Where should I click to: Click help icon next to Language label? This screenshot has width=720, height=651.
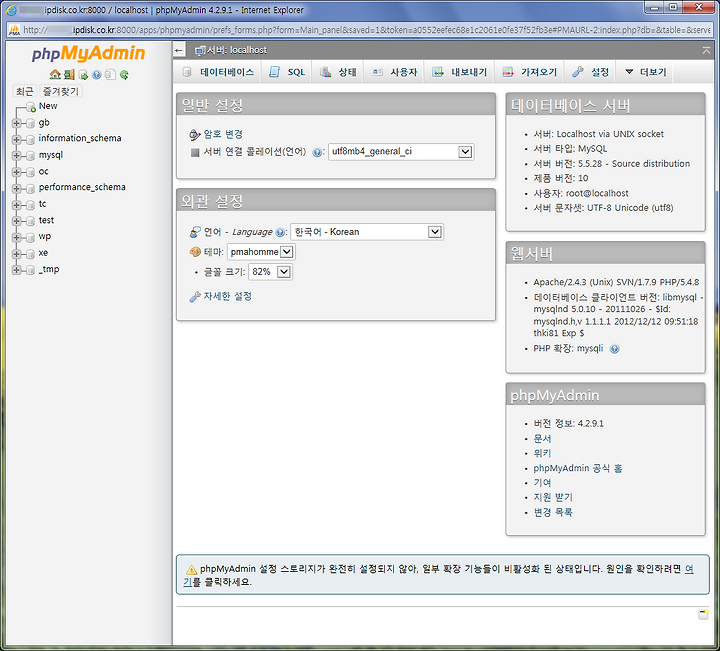[x=280, y=232]
